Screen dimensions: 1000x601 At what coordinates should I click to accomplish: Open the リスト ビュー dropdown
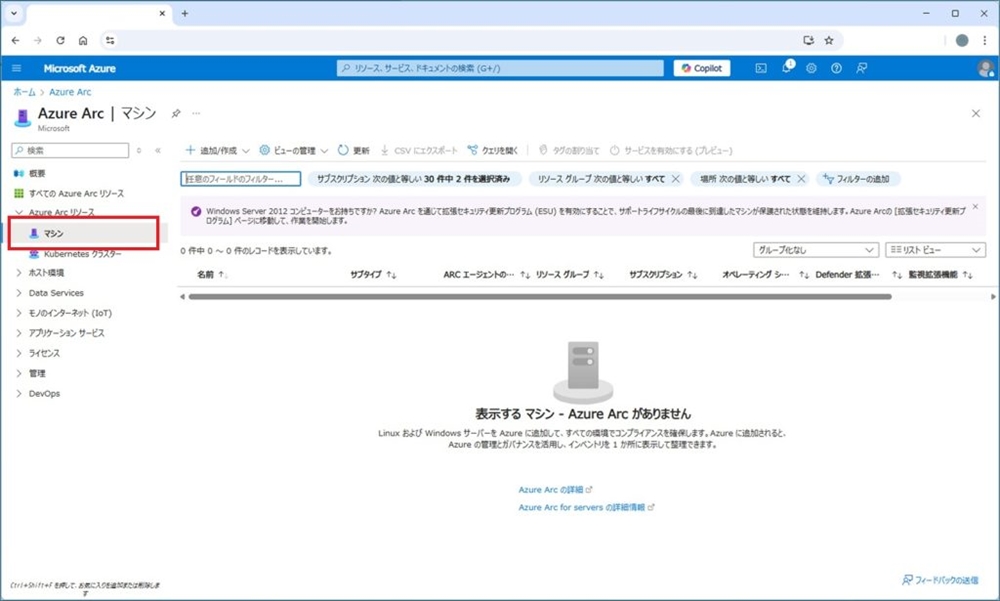(935, 250)
